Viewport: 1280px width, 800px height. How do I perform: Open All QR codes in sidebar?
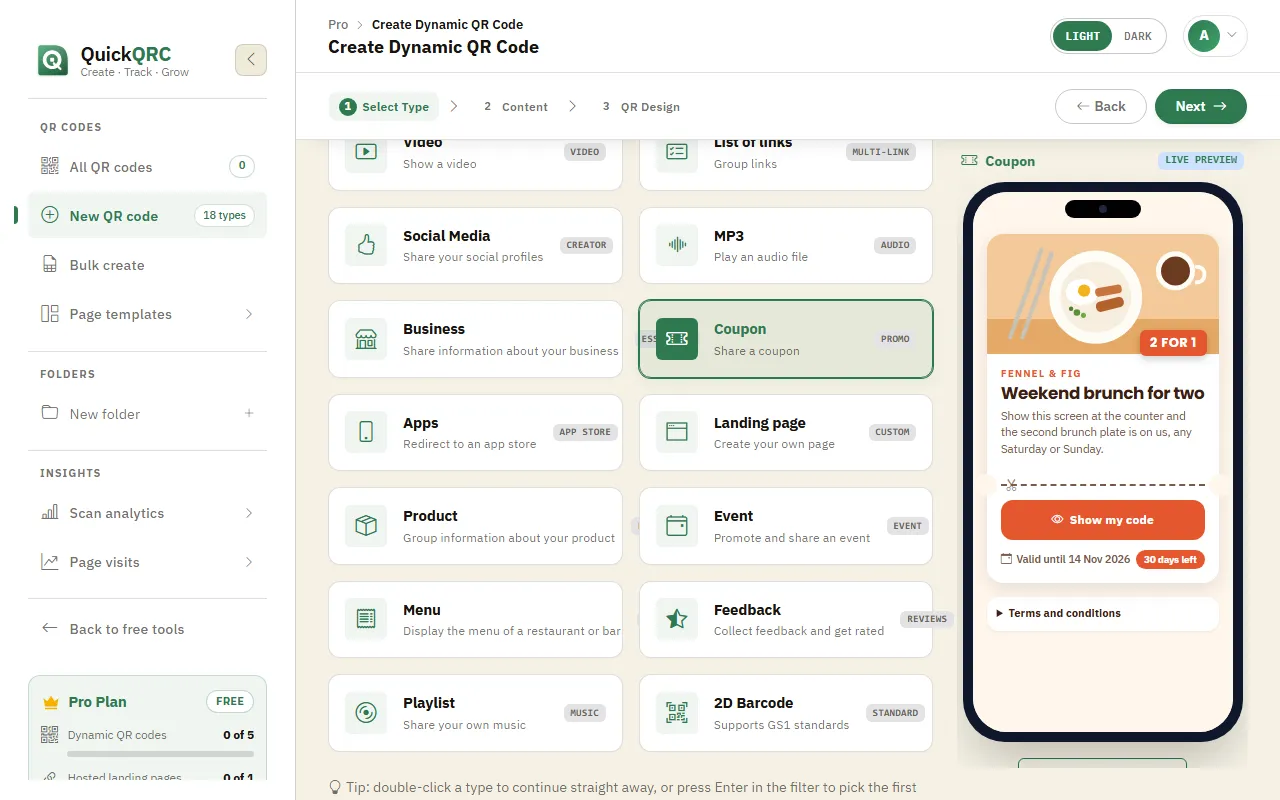[148, 167]
